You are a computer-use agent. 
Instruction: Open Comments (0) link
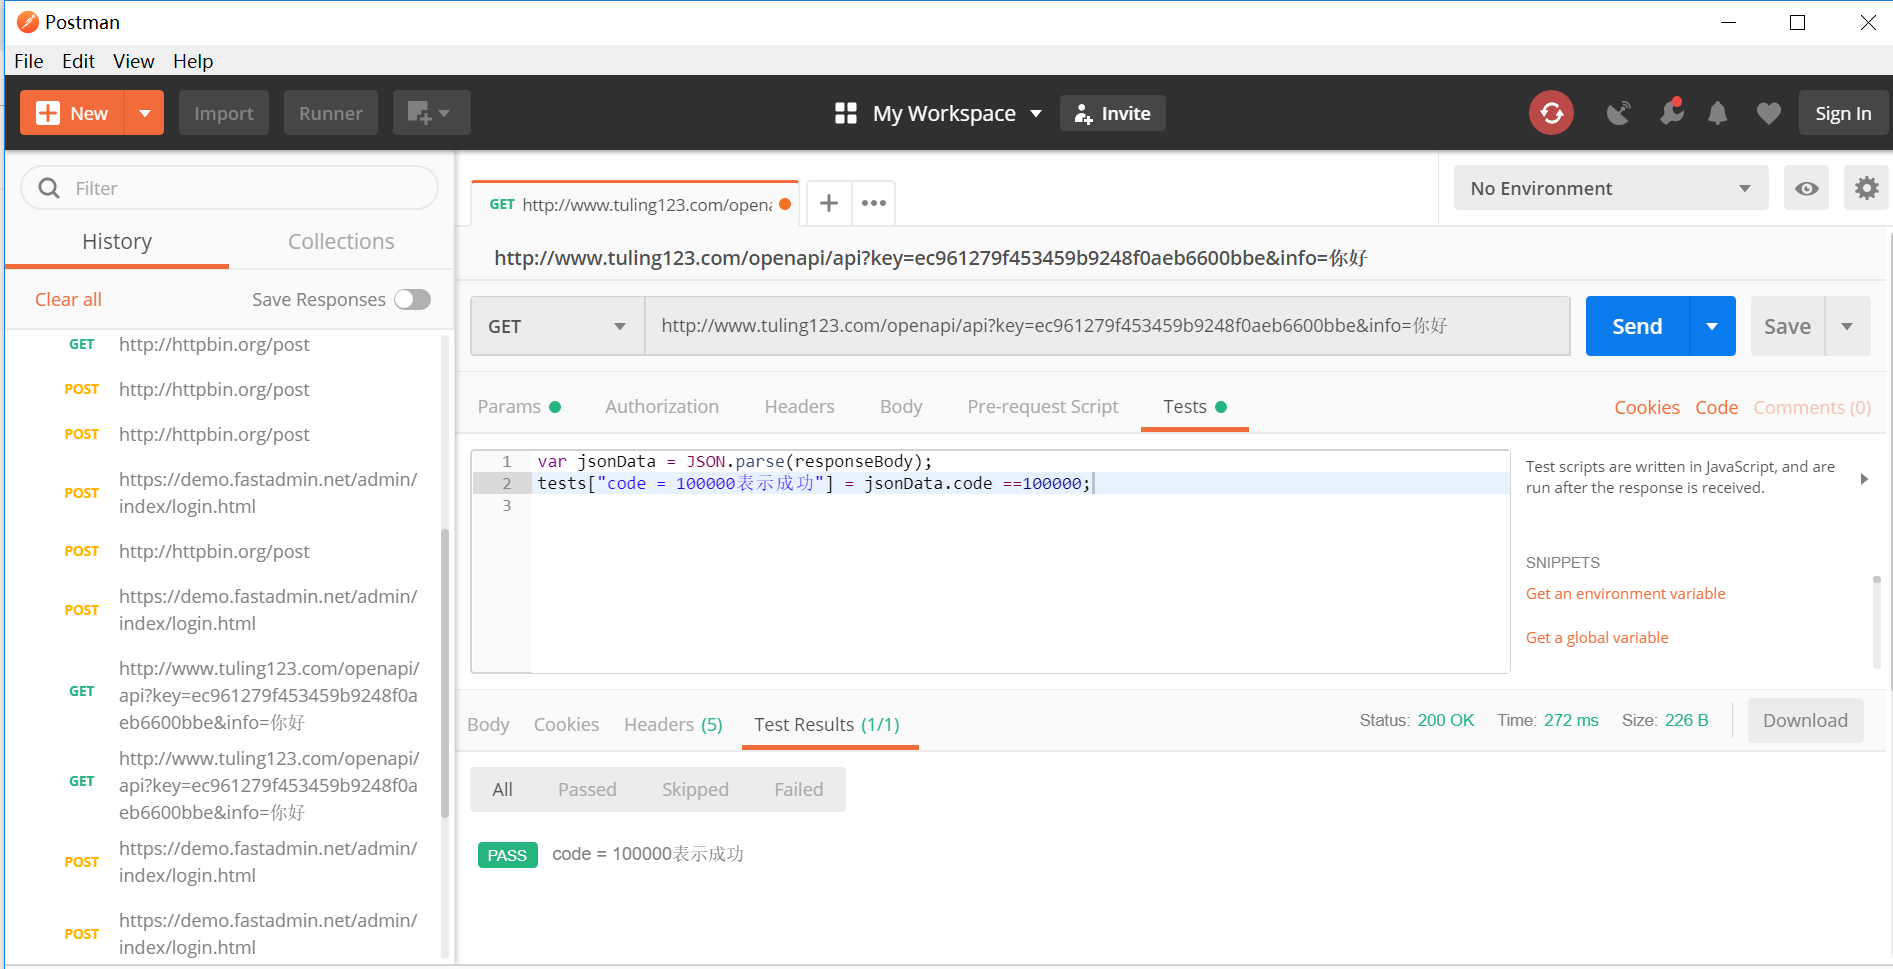coord(1812,408)
